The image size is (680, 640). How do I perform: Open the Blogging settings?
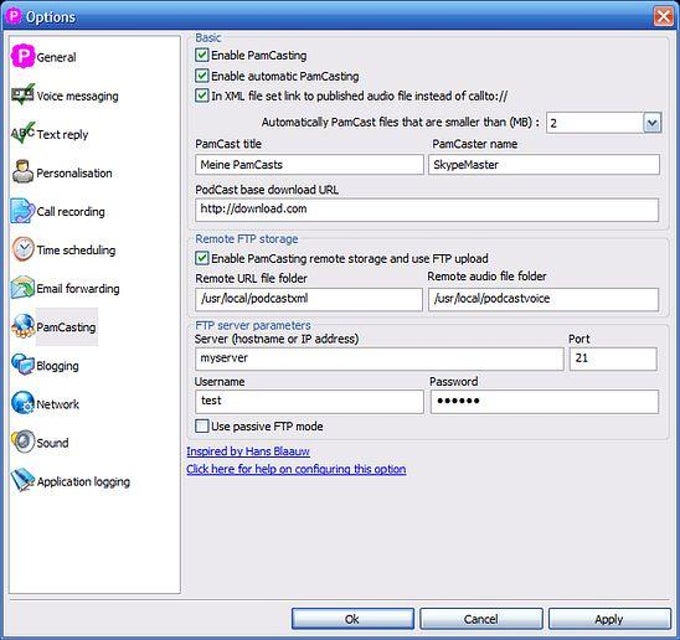(57, 366)
